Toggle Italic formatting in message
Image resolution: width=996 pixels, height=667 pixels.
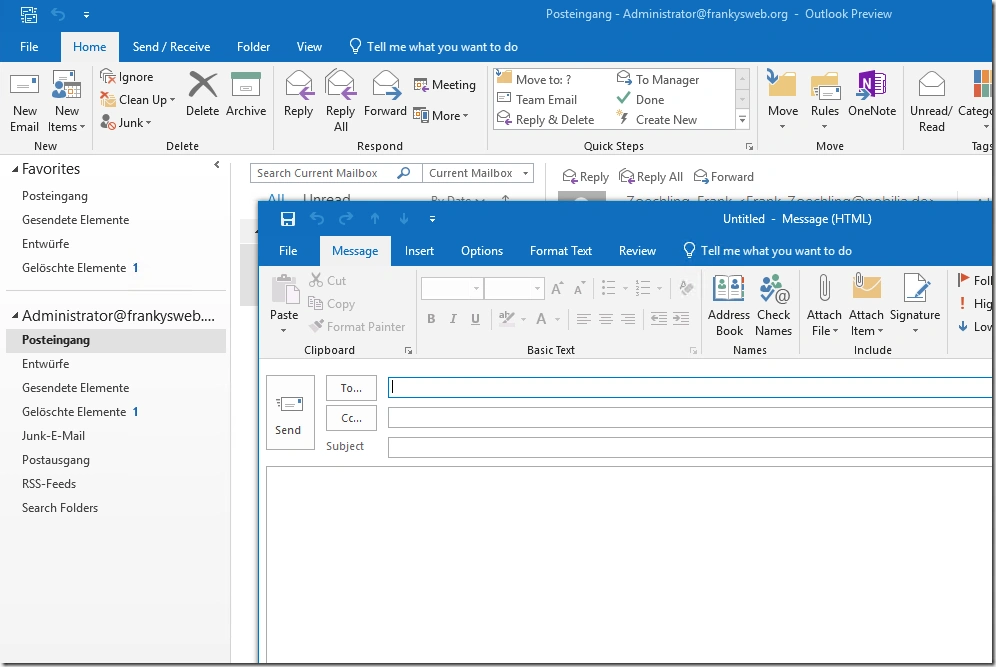[453, 320]
